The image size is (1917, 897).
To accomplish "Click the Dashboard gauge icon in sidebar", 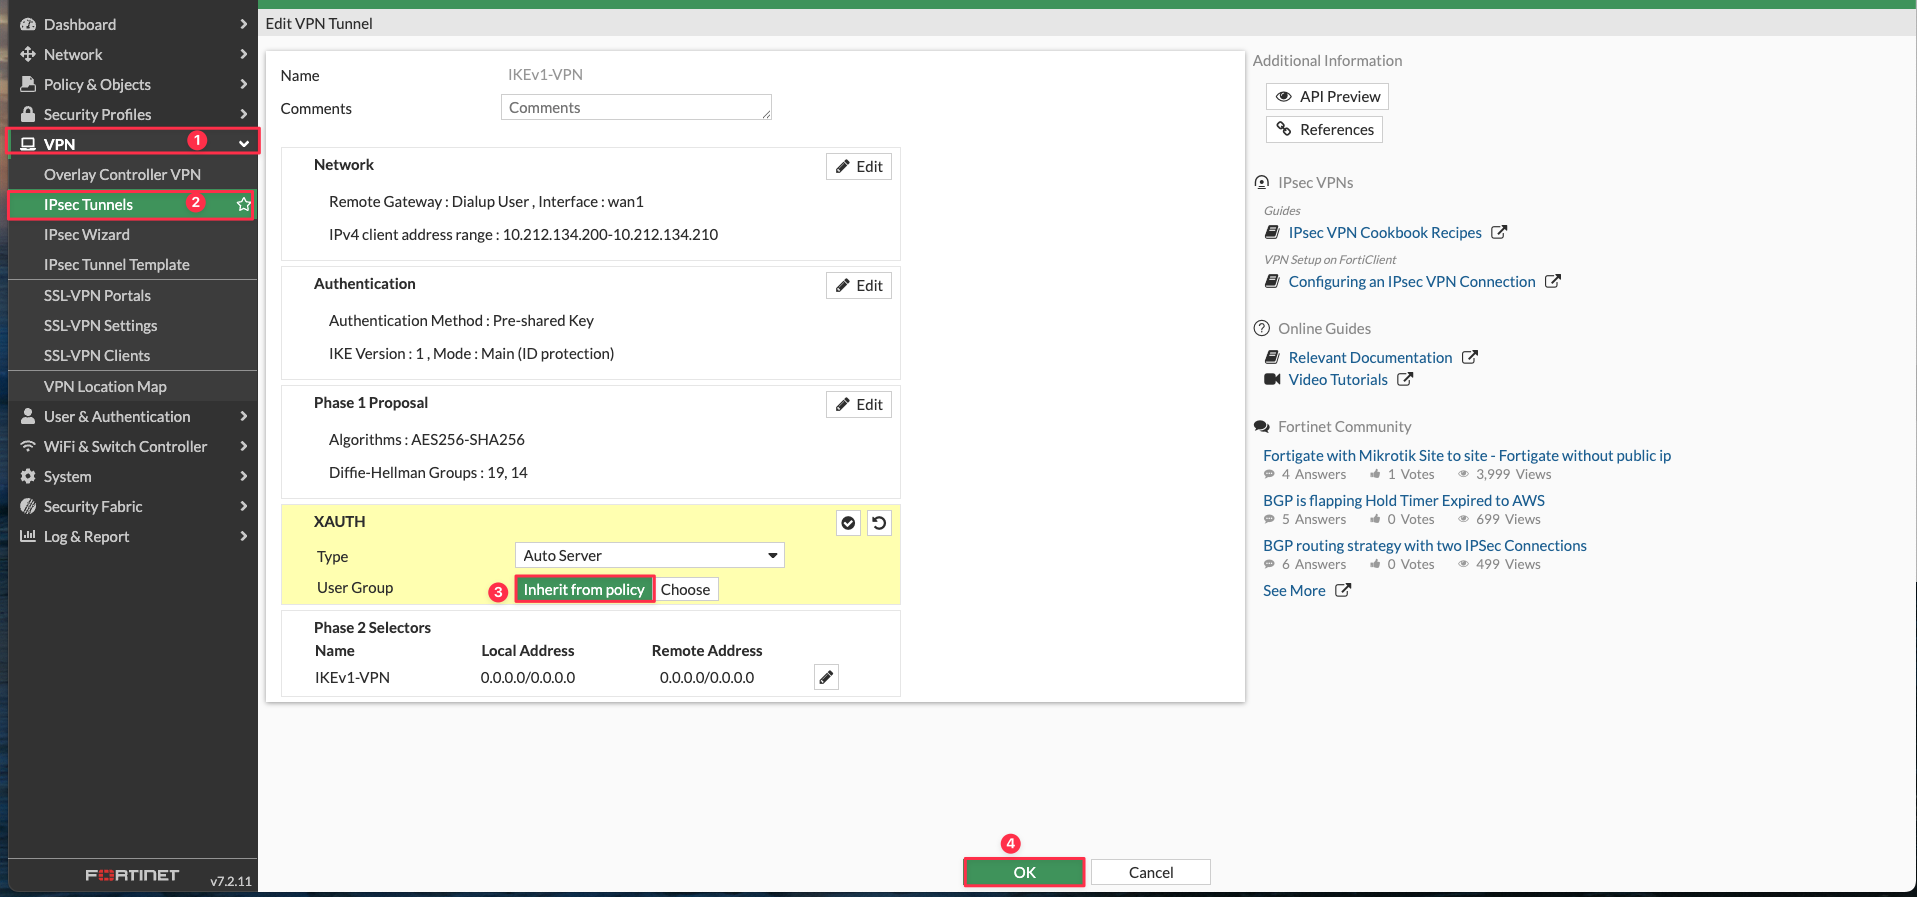I will [x=28, y=24].
